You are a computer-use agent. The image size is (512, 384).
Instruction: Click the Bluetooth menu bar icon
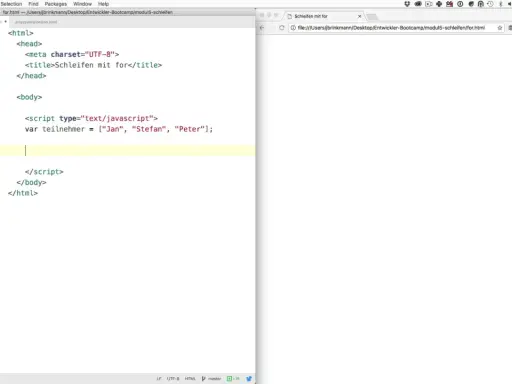(500, 4)
